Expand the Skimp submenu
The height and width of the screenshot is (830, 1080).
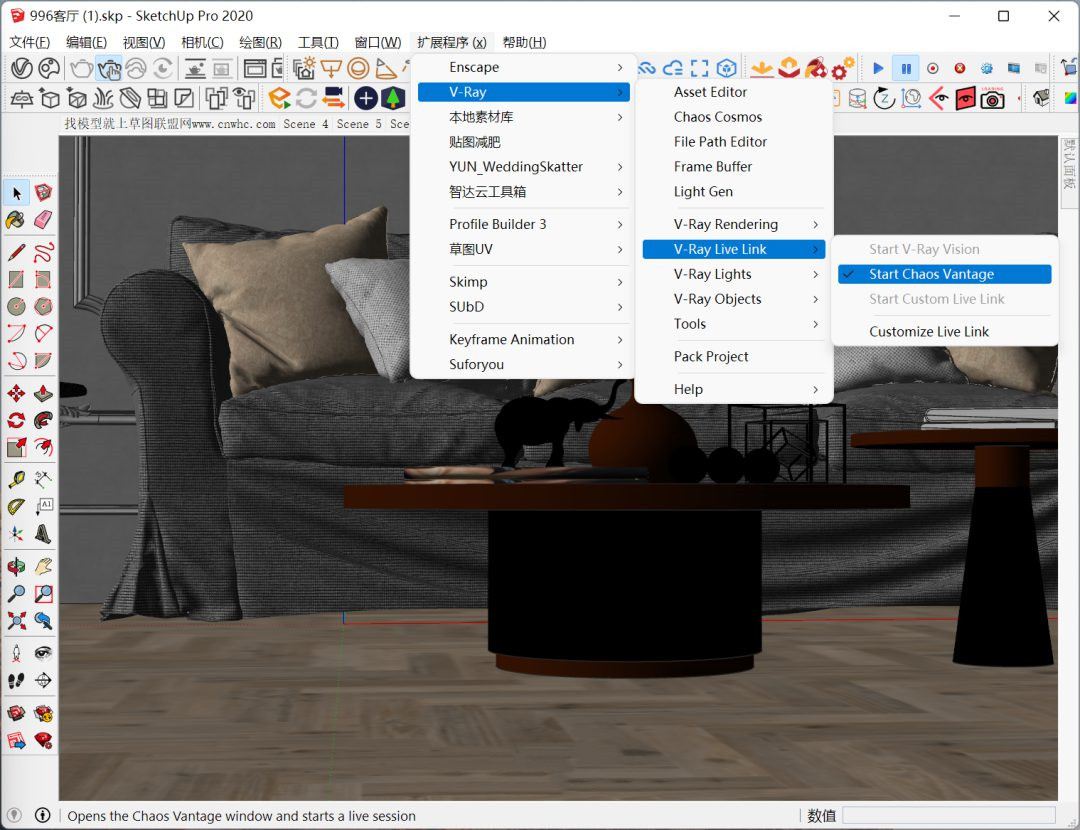(x=523, y=282)
